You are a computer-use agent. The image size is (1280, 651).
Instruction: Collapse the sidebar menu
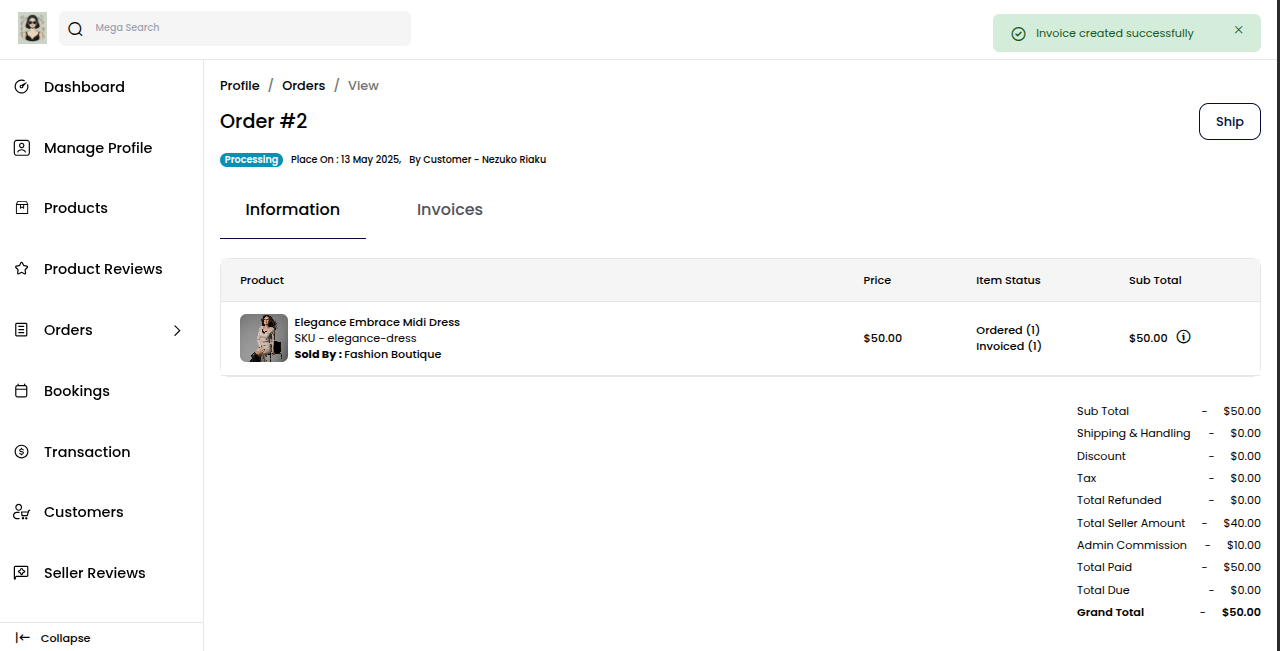click(54, 638)
